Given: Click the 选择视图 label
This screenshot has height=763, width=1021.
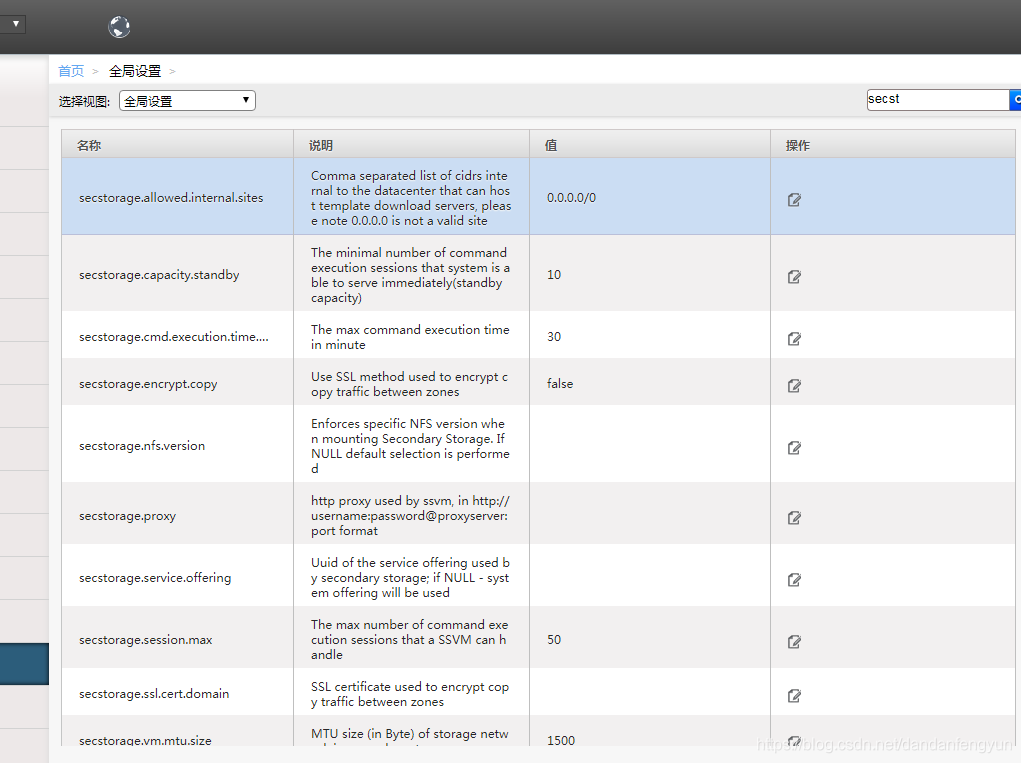Looking at the screenshot, I should [x=84, y=102].
